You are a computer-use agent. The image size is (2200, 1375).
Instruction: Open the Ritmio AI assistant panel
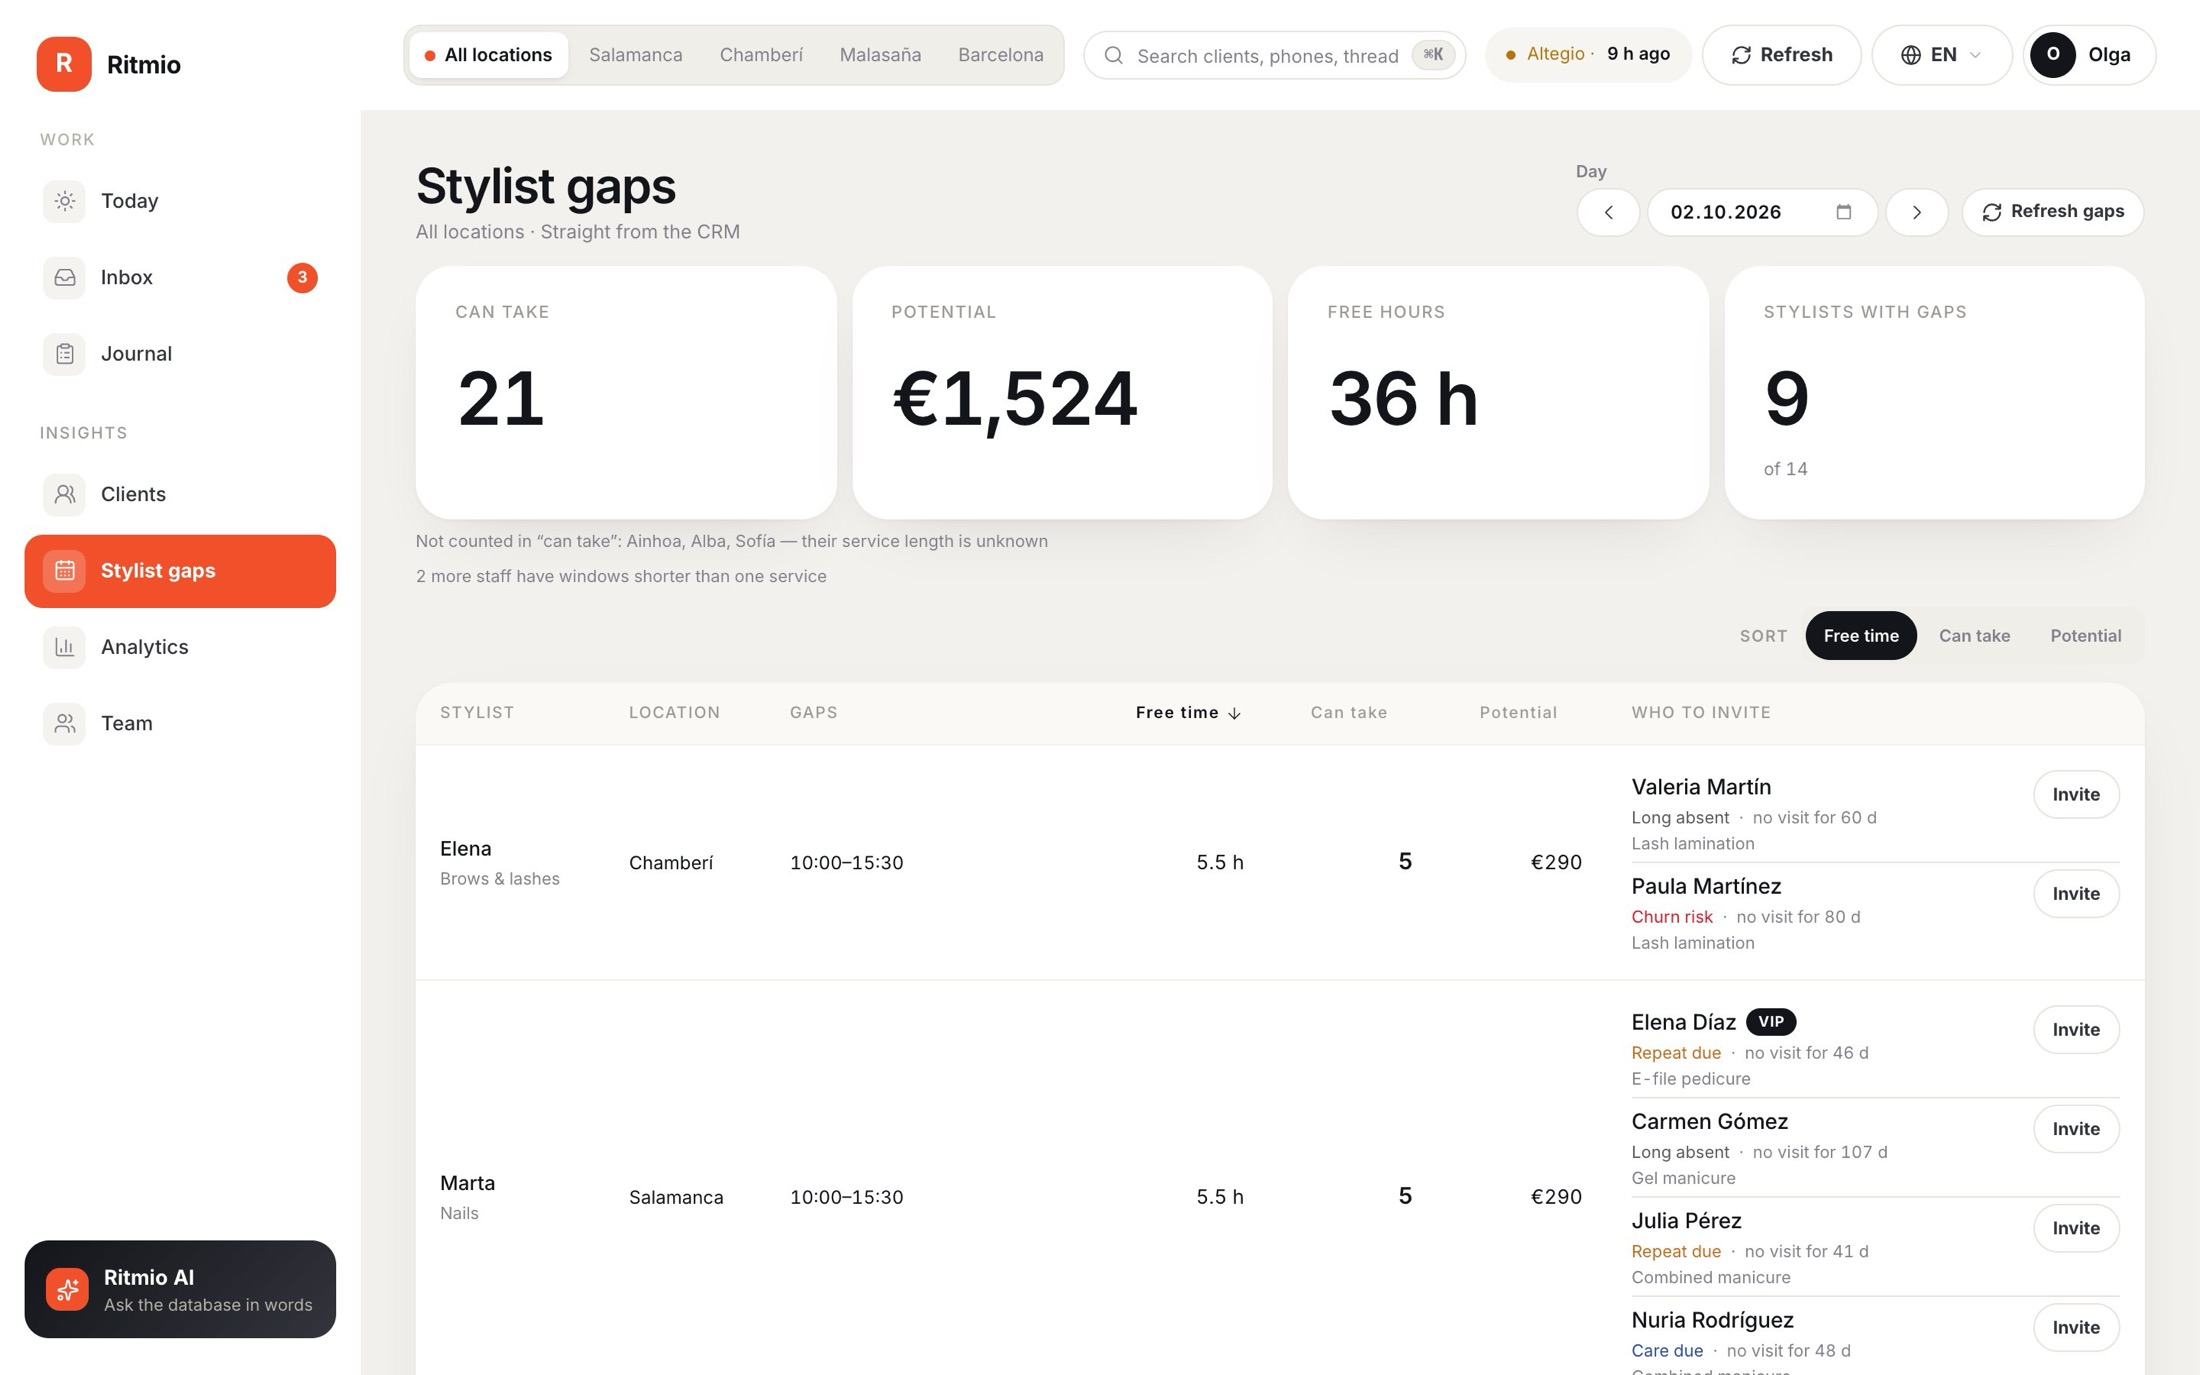tap(180, 1289)
